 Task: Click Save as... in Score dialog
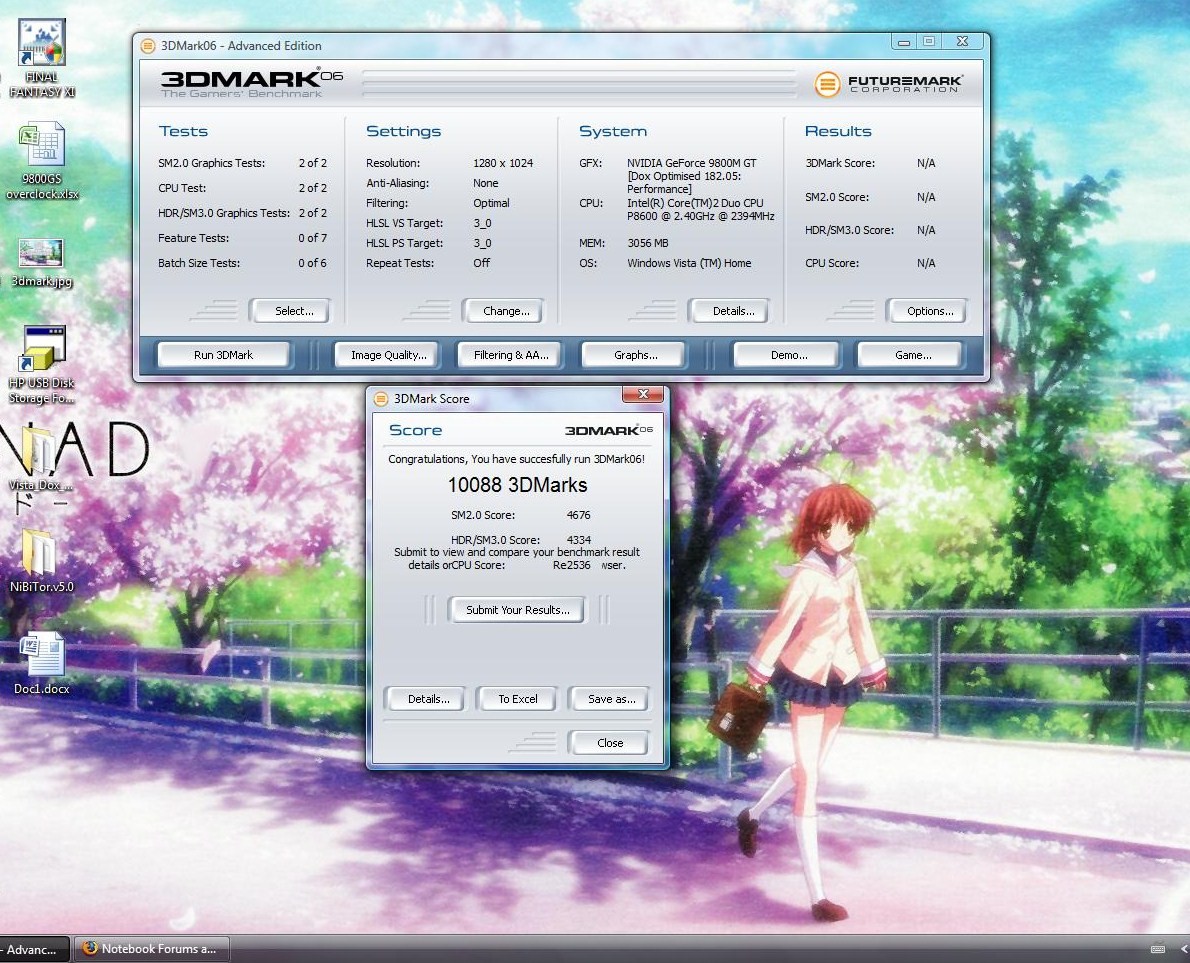(x=610, y=699)
